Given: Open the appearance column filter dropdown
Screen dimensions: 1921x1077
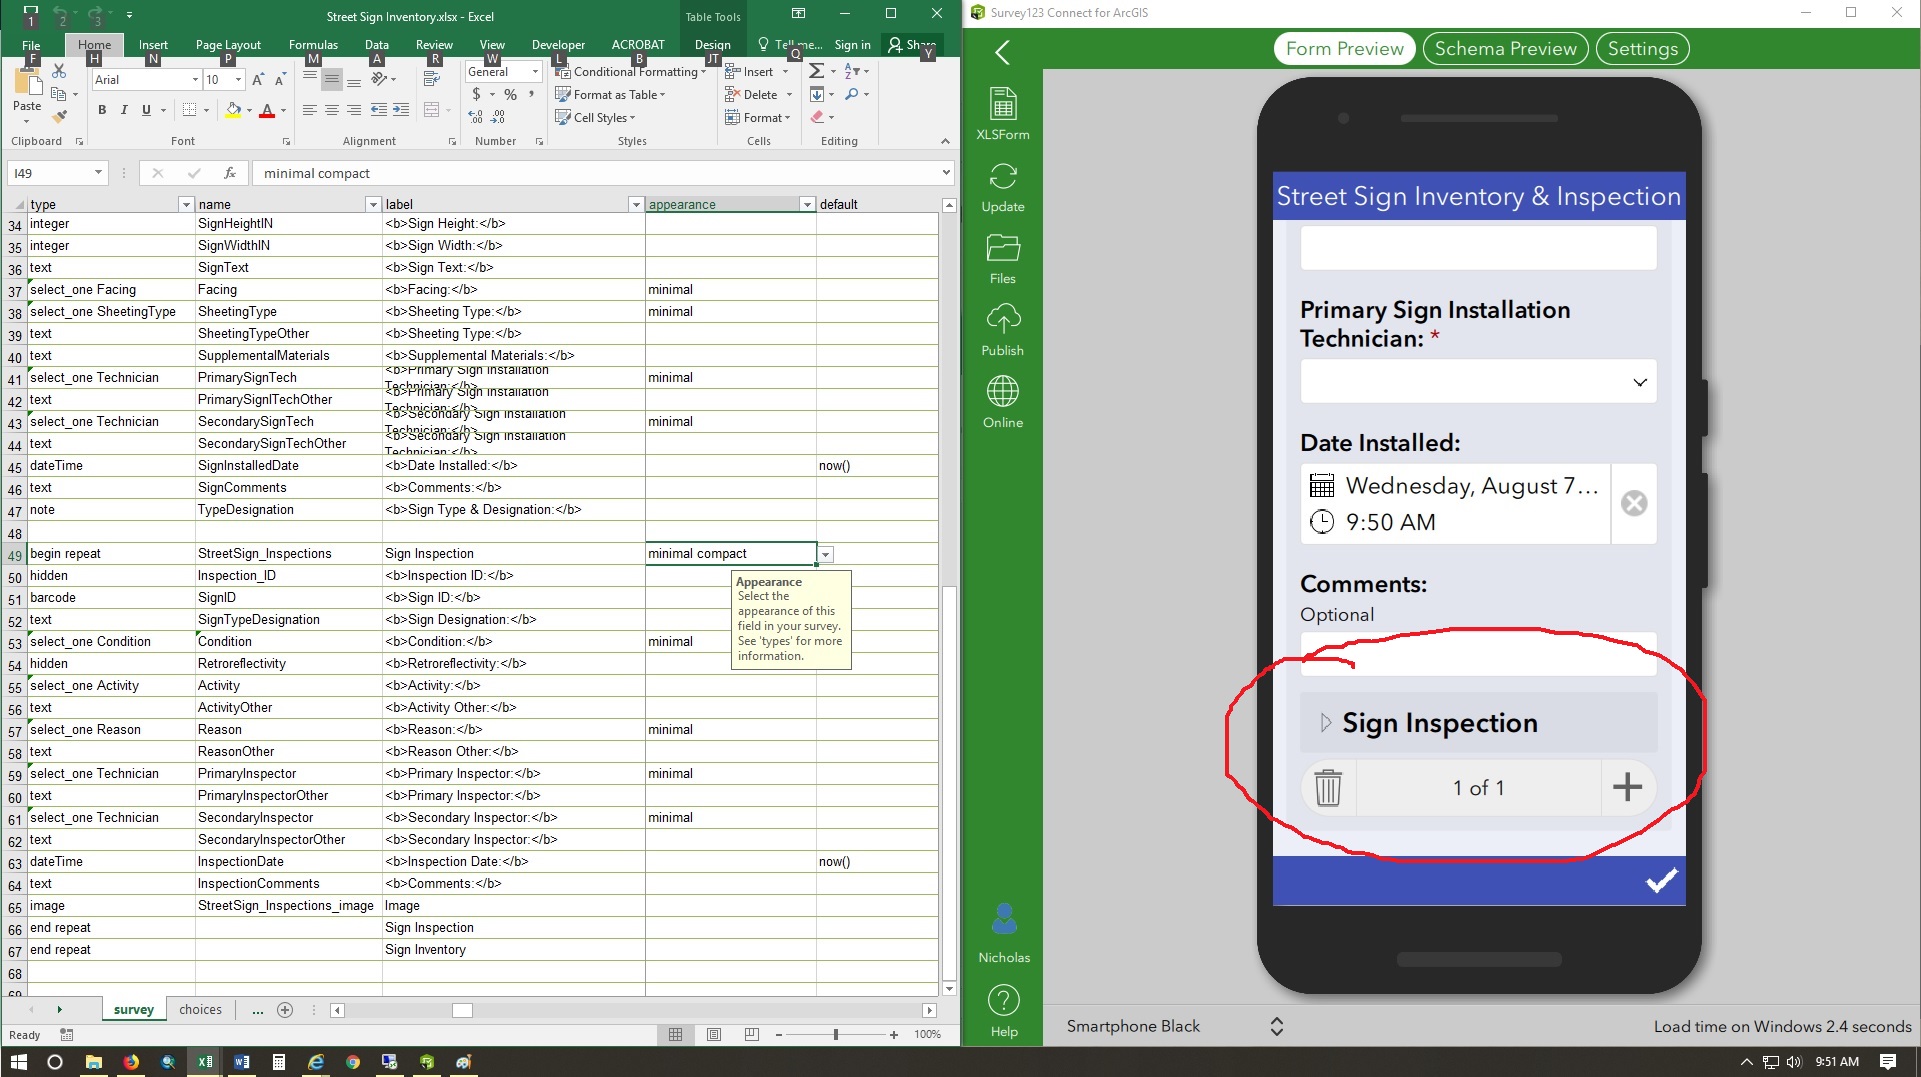Looking at the screenshot, I should pos(807,205).
